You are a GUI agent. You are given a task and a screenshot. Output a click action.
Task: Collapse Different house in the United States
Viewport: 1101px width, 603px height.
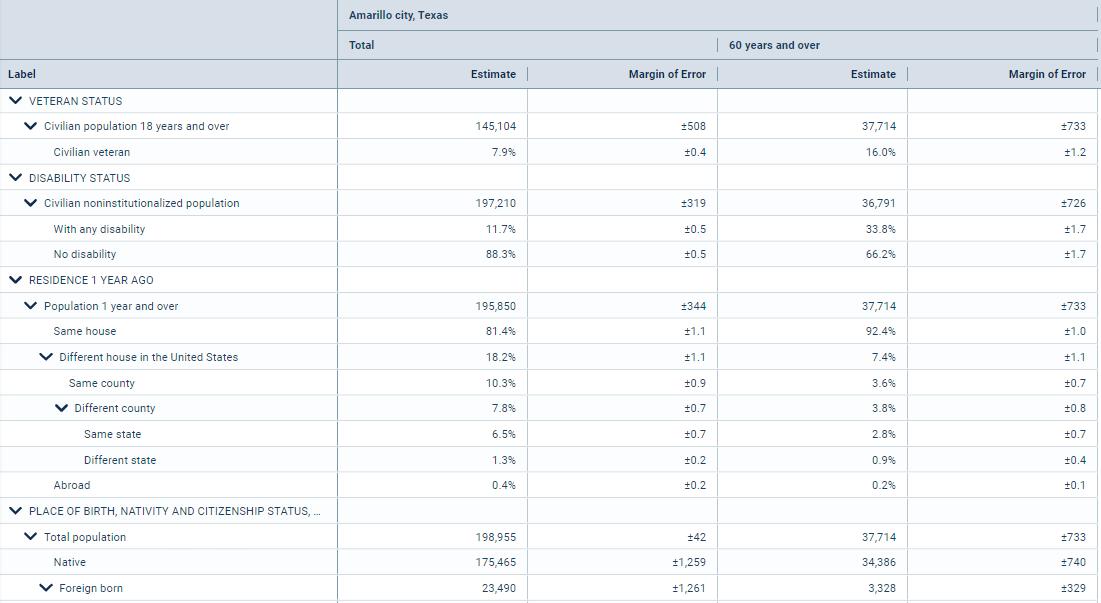point(45,357)
